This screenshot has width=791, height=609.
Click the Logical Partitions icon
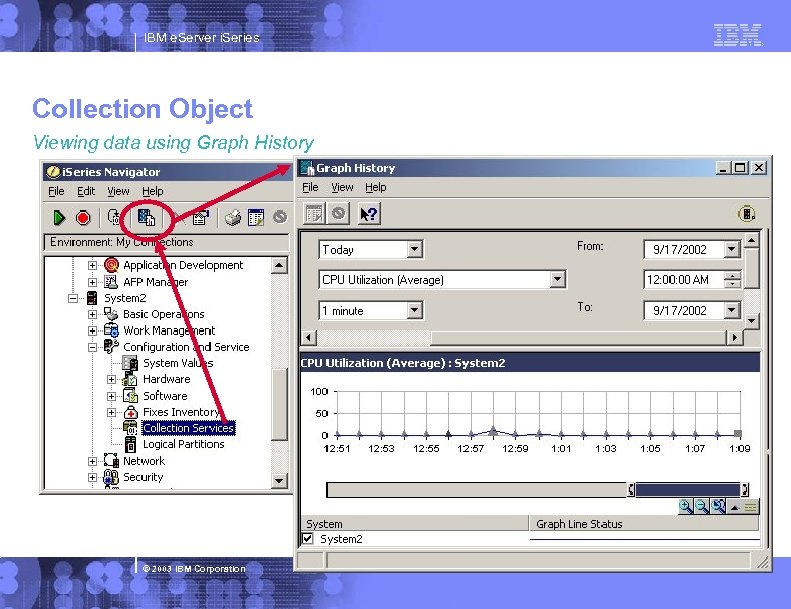[x=131, y=444]
